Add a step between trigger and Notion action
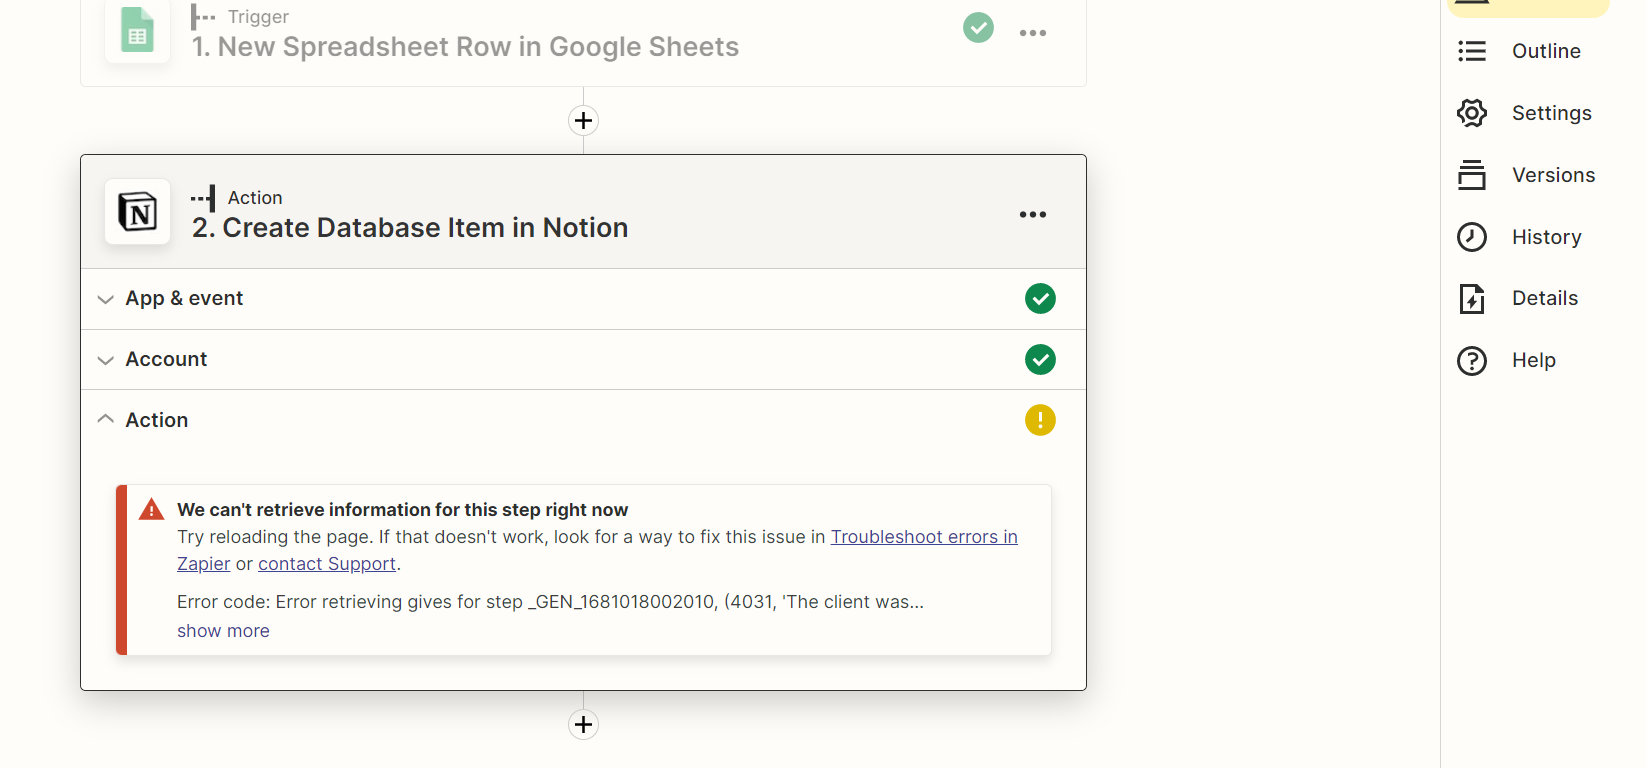Image resolution: width=1647 pixels, height=768 pixels. (x=583, y=121)
